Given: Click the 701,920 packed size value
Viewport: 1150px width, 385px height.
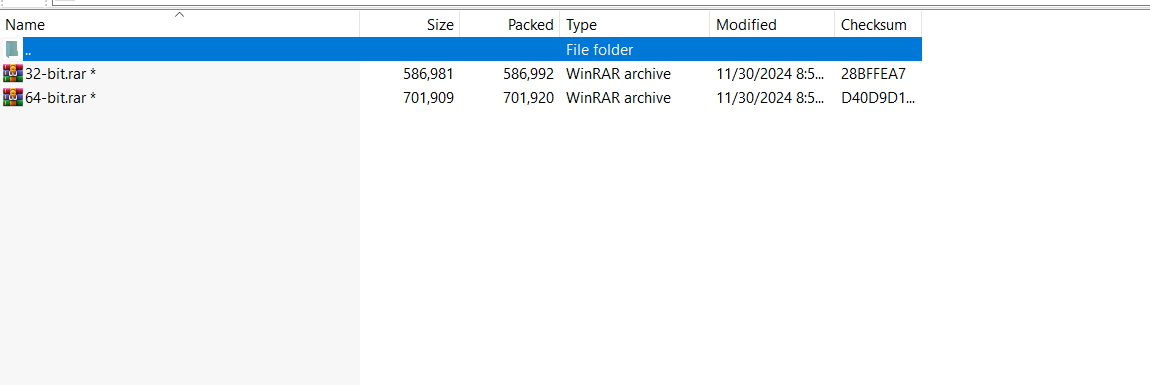Looking at the screenshot, I should [x=528, y=98].
